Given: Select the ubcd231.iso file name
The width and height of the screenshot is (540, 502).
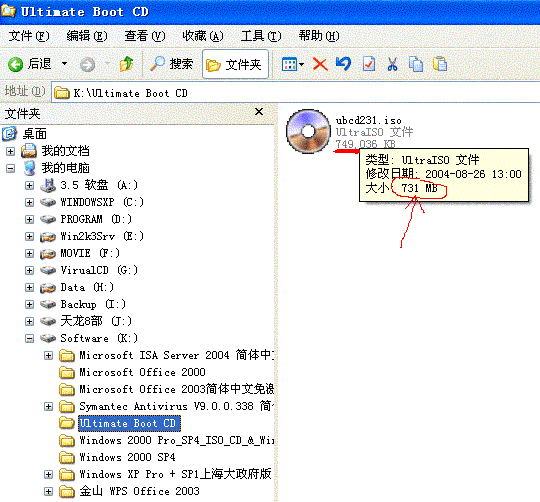Looking at the screenshot, I should (x=368, y=121).
